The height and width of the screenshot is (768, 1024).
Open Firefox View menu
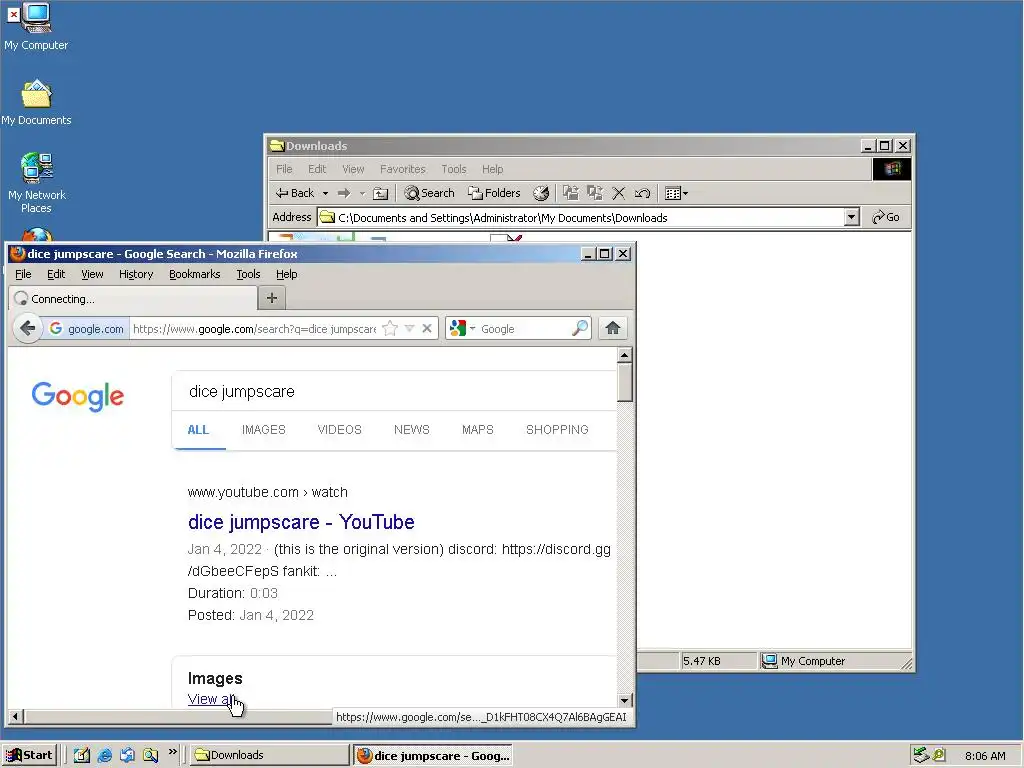point(92,274)
